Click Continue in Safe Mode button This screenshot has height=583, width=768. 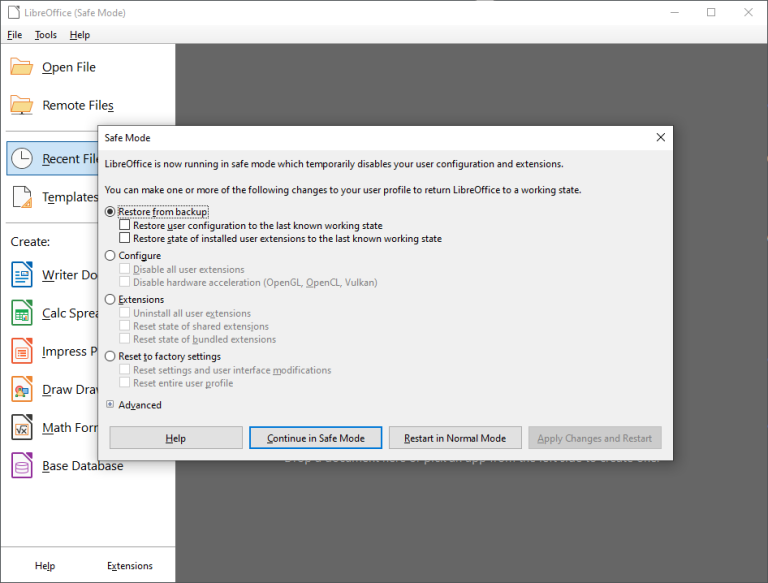click(x=315, y=438)
